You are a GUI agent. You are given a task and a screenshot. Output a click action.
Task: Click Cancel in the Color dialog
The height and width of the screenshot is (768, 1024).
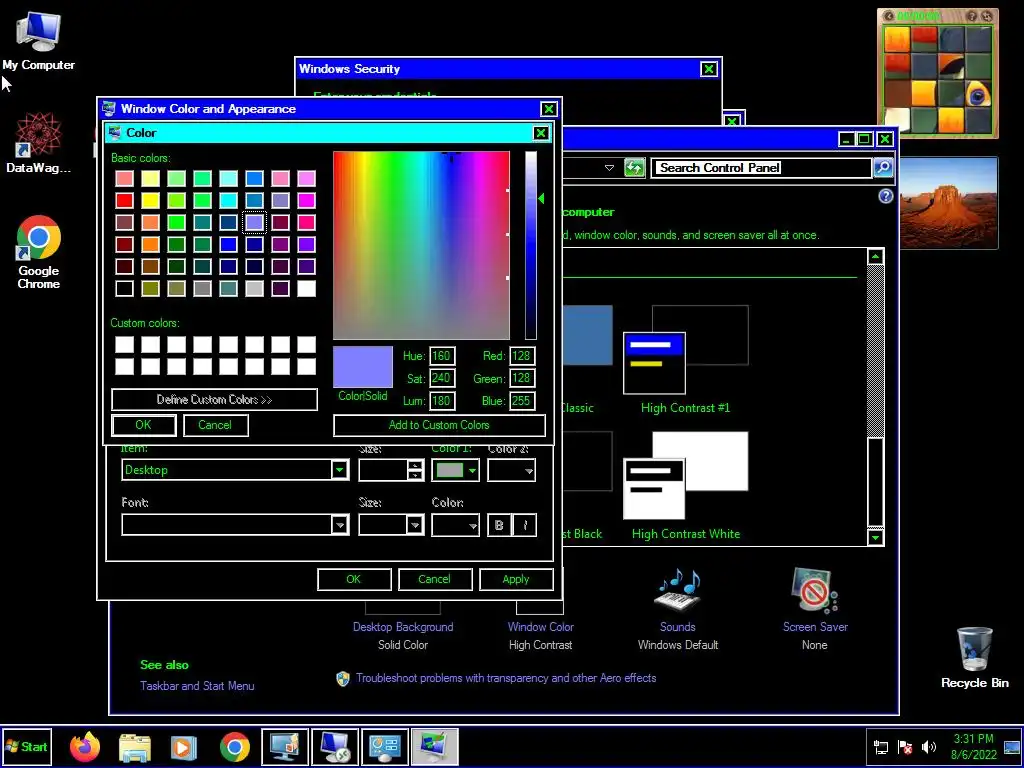tap(215, 425)
